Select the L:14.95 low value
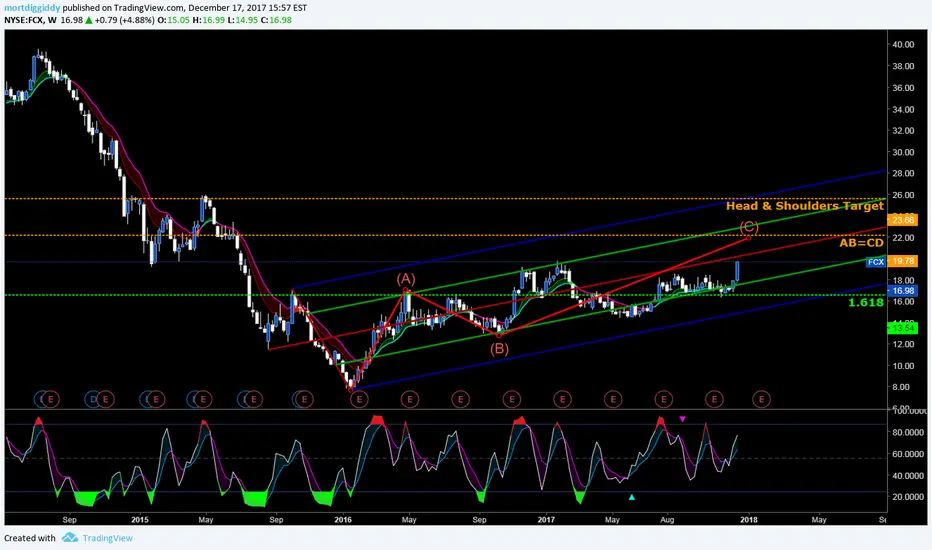932x550 pixels. 243,20
